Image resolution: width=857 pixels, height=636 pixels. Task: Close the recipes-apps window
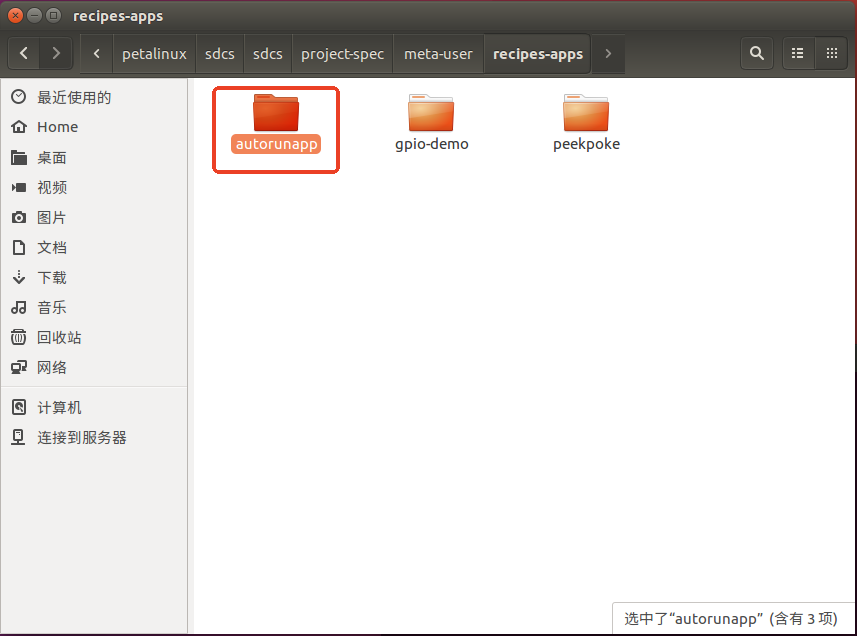tap(15, 16)
